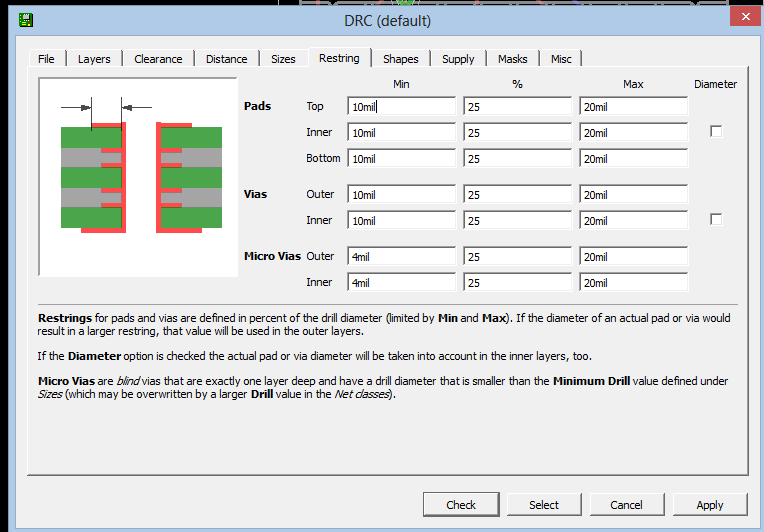
Task: Open the Misc tab
Action: pos(561,59)
